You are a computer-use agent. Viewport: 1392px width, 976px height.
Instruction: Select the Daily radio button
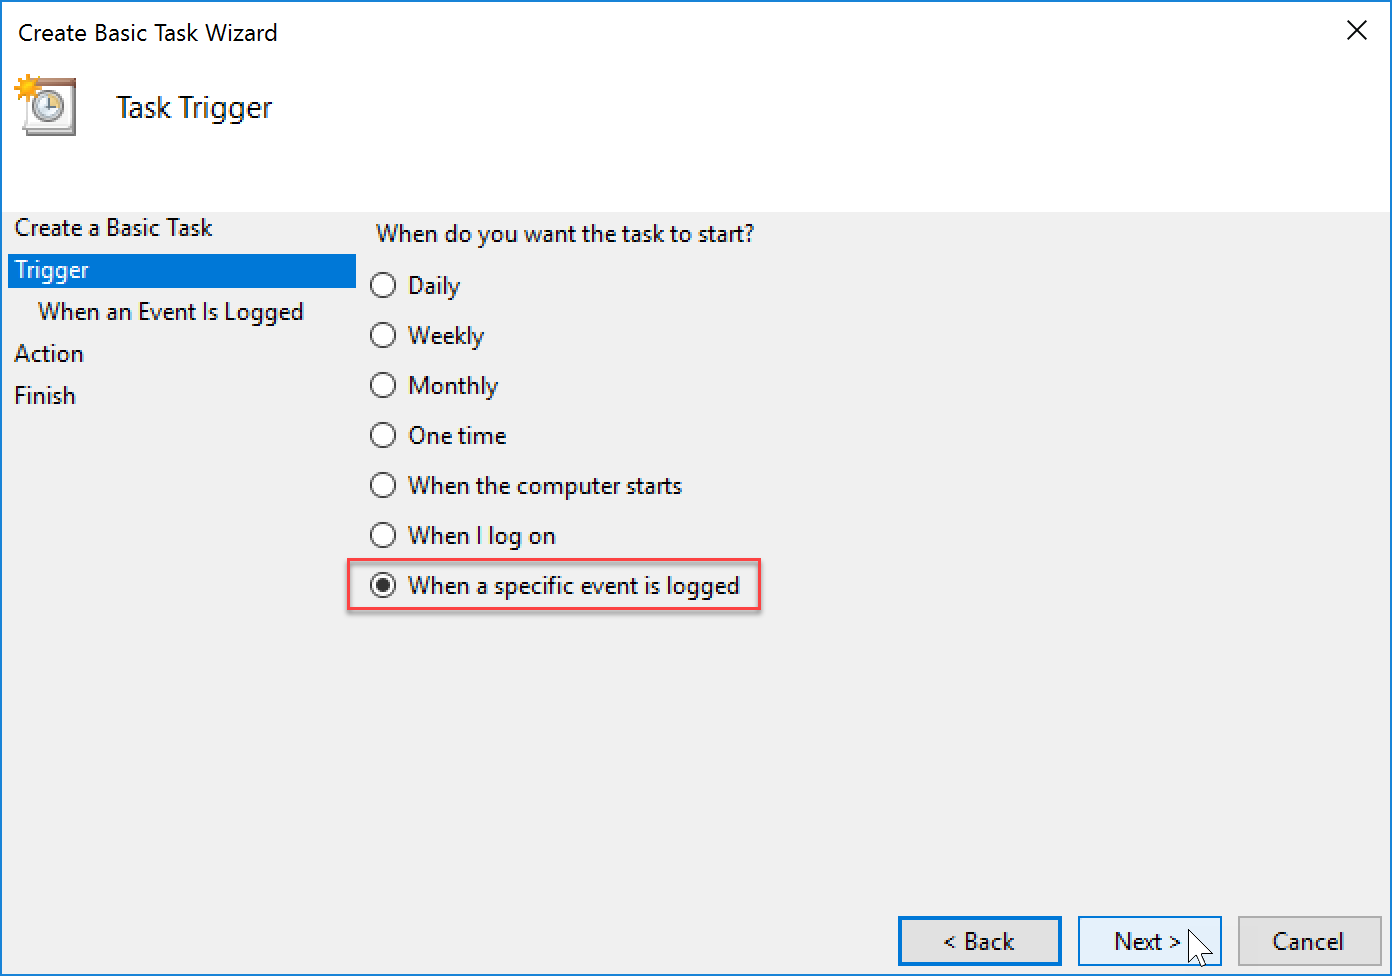click(x=383, y=285)
